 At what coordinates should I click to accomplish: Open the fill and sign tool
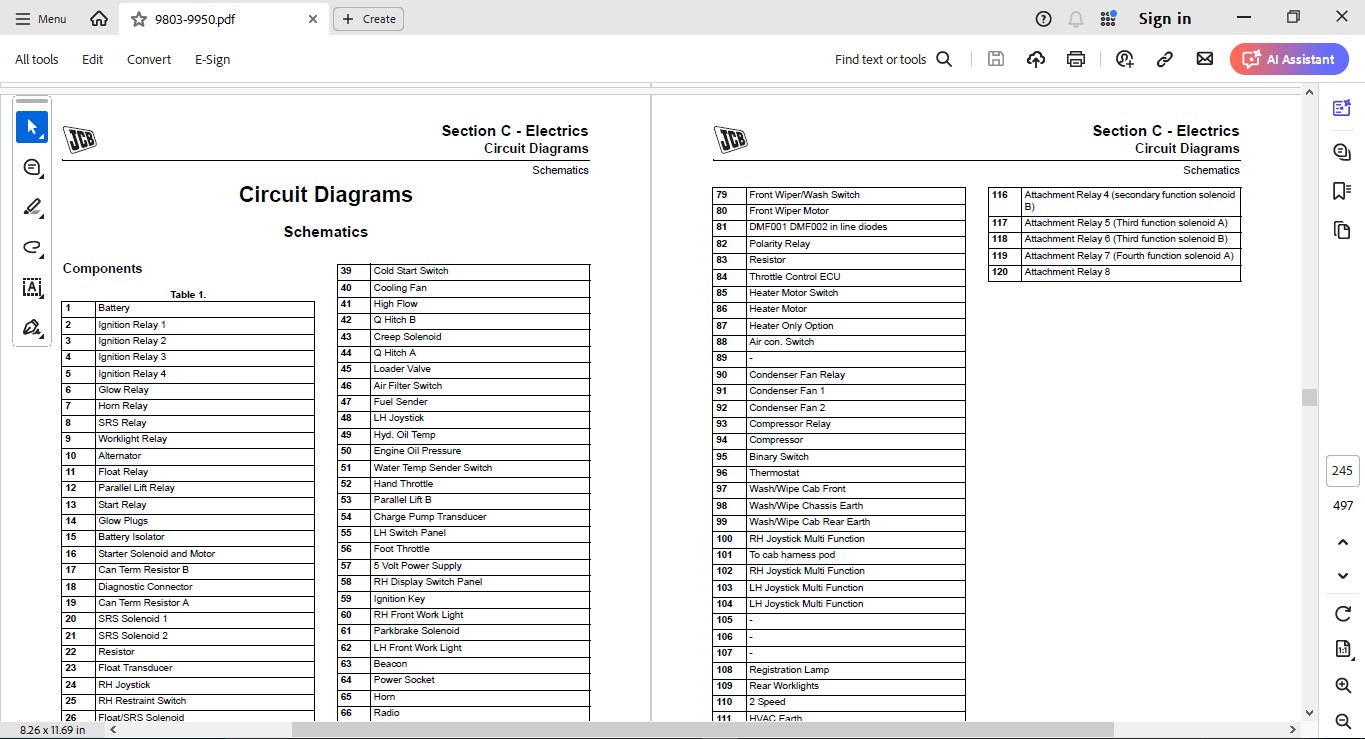[x=32, y=327]
